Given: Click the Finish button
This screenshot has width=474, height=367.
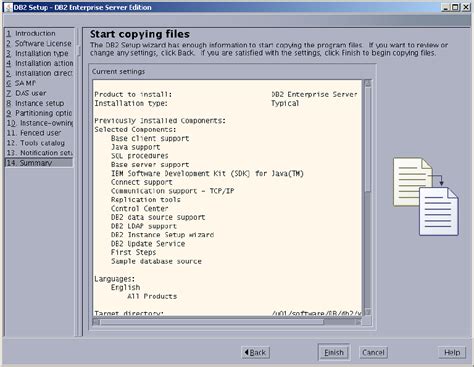Looking at the screenshot, I should coord(334,352).
